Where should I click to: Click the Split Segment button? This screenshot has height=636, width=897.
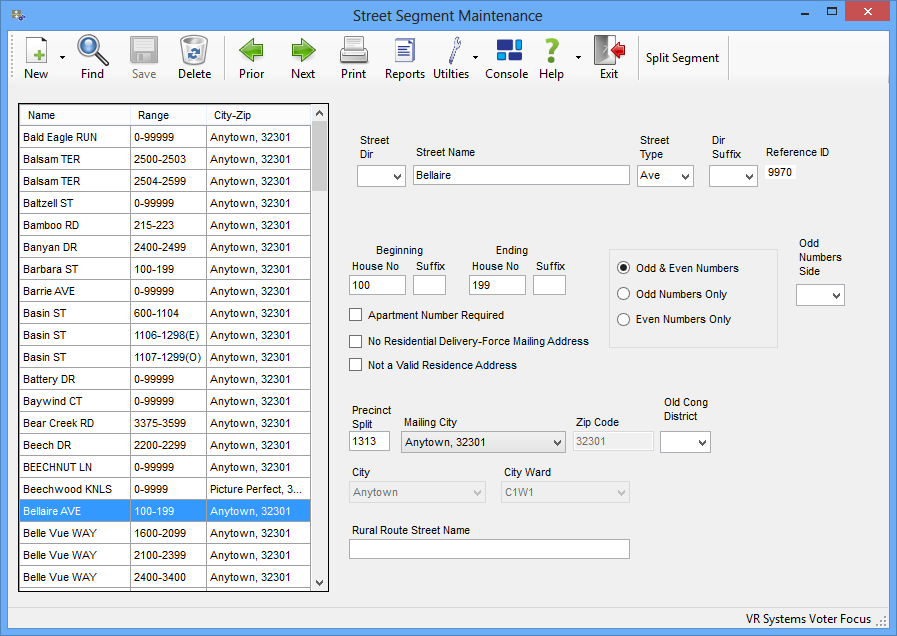(682, 58)
